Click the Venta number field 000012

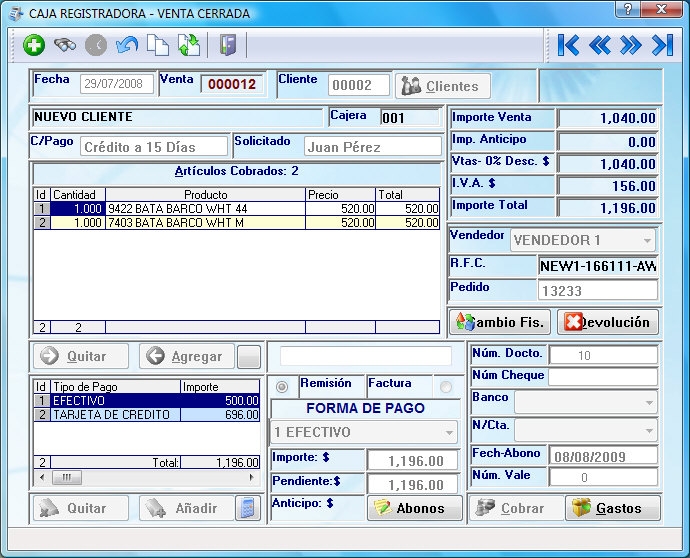tap(232, 84)
